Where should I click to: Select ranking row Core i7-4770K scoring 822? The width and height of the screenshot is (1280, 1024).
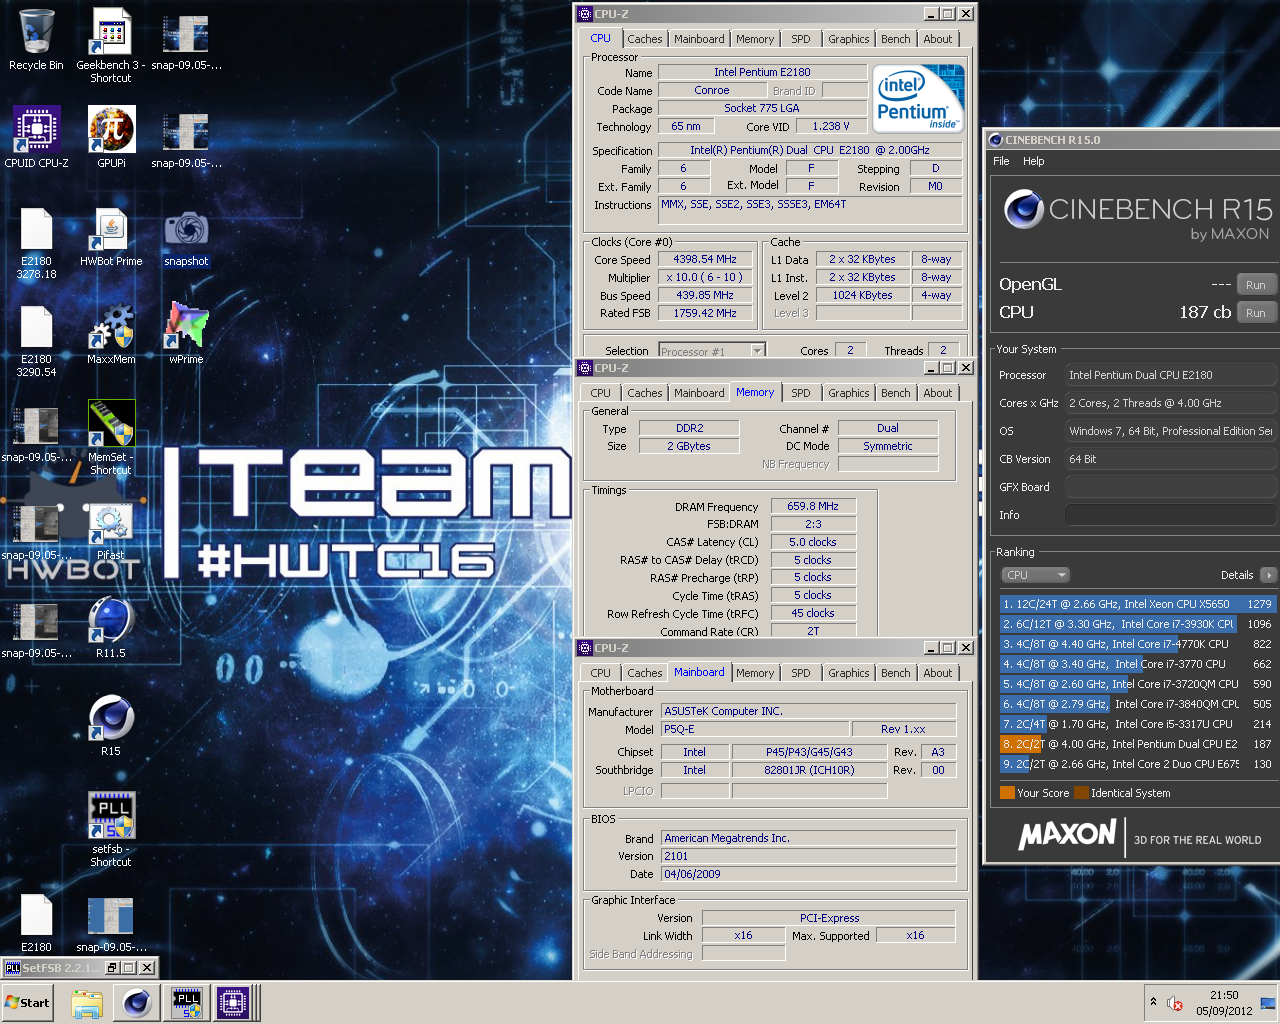[1137, 644]
